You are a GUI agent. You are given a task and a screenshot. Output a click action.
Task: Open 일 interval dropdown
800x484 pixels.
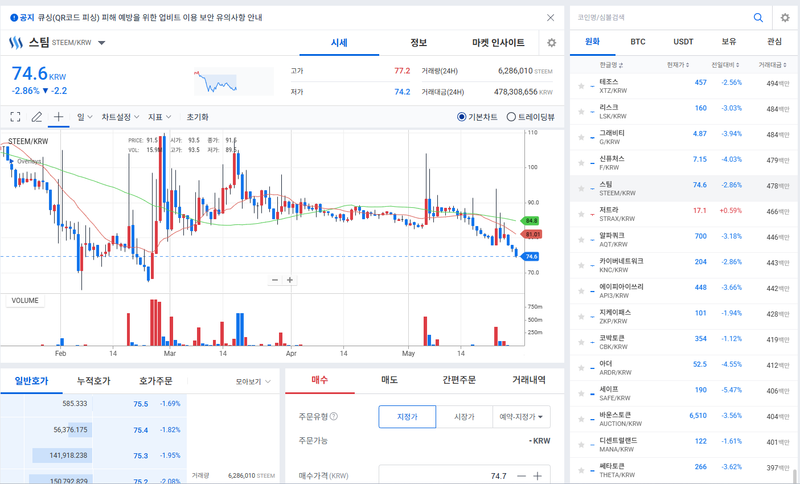84,117
